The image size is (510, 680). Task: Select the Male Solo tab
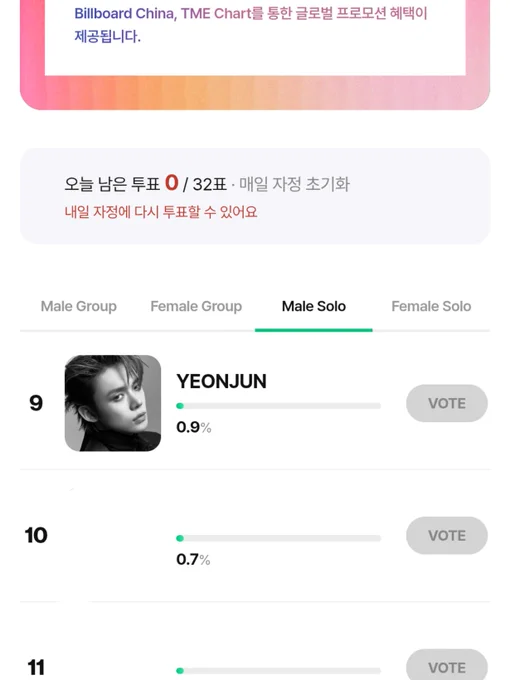point(314,306)
